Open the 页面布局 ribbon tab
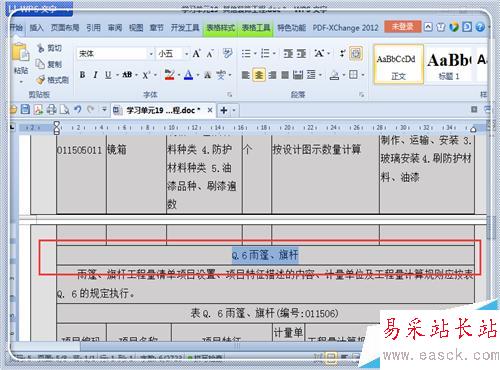Image resolution: width=500 pixels, height=370 pixels. [x=65, y=28]
